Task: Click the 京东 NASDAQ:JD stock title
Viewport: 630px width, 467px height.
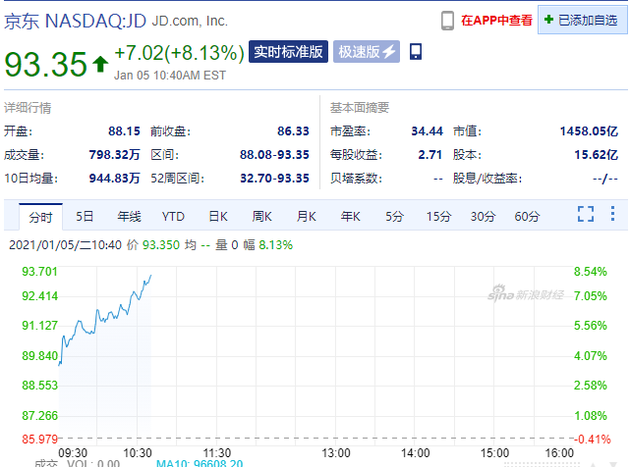Action: coord(75,21)
